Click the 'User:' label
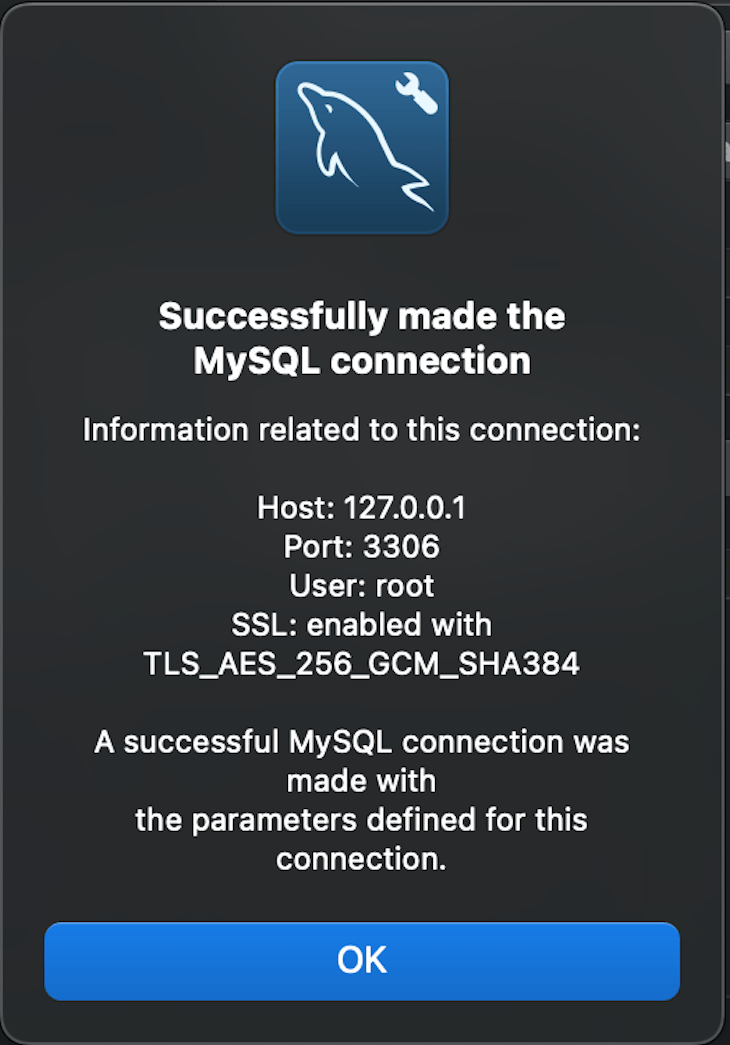 tap(320, 586)
